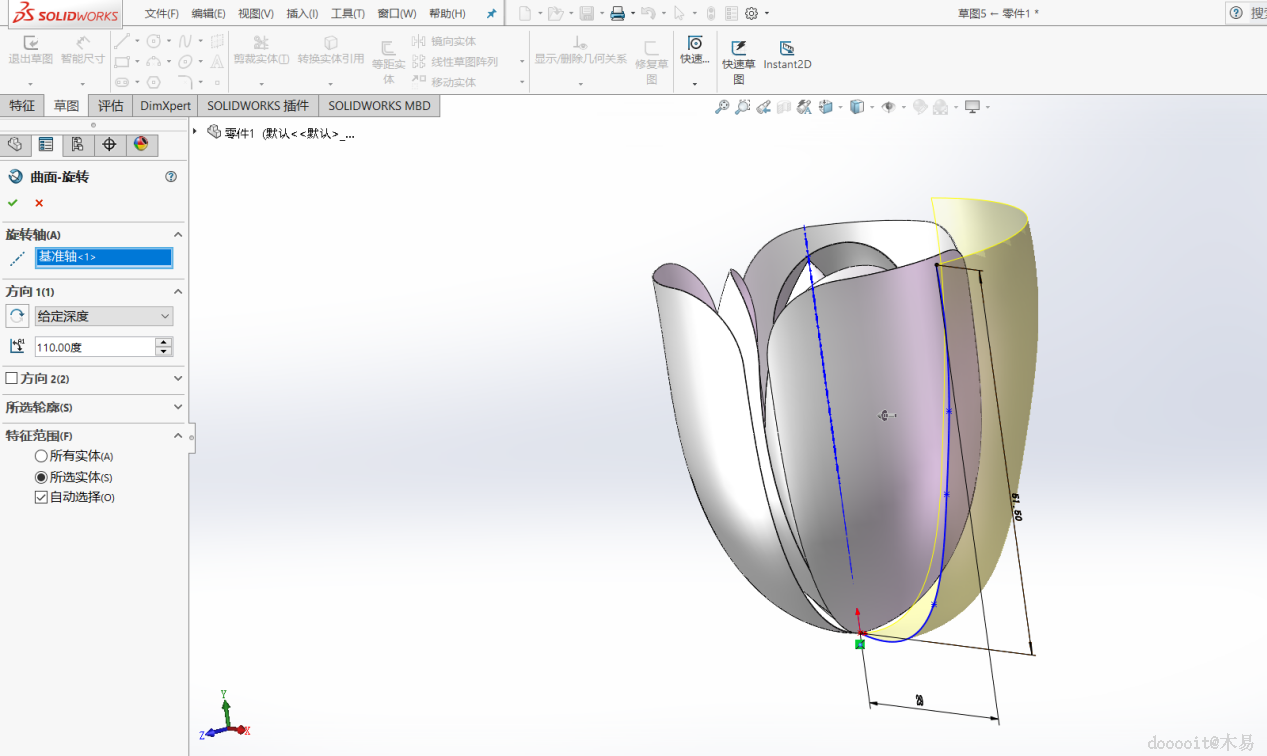Click the Zoom to Fit magnifier icon
Viewport: 1267px width, 756px height.
pos(722,107)
